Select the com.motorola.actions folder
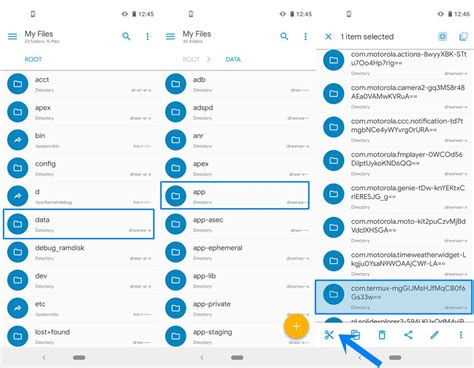This screenshot has width=474, height=368. (x=395, y=62)
